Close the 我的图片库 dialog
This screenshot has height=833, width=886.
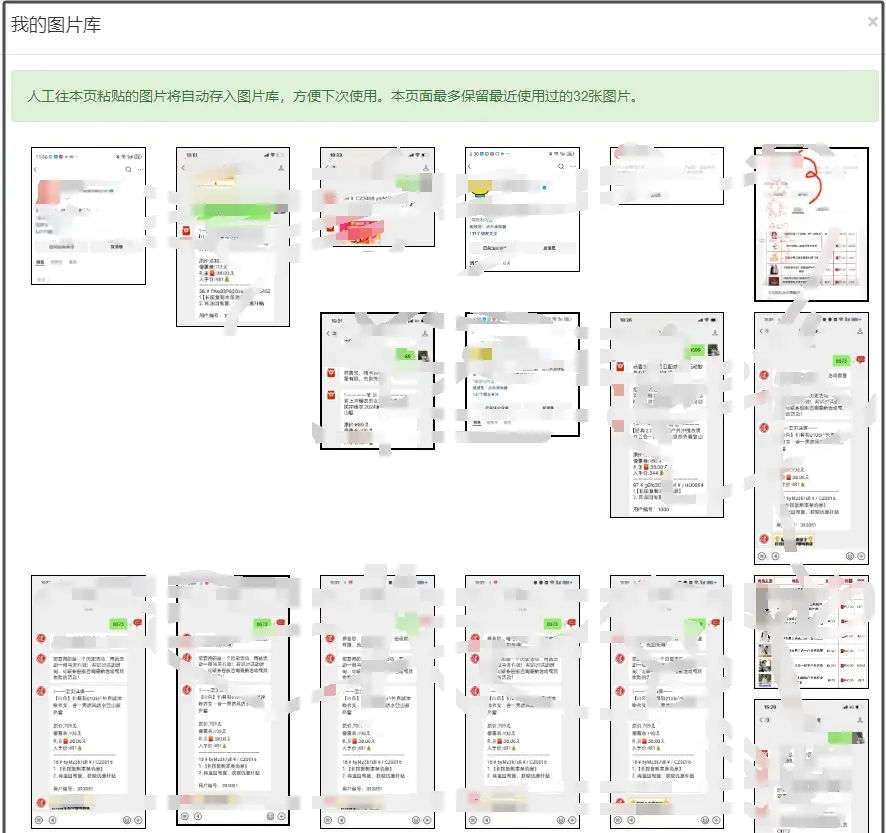[872, 22]
